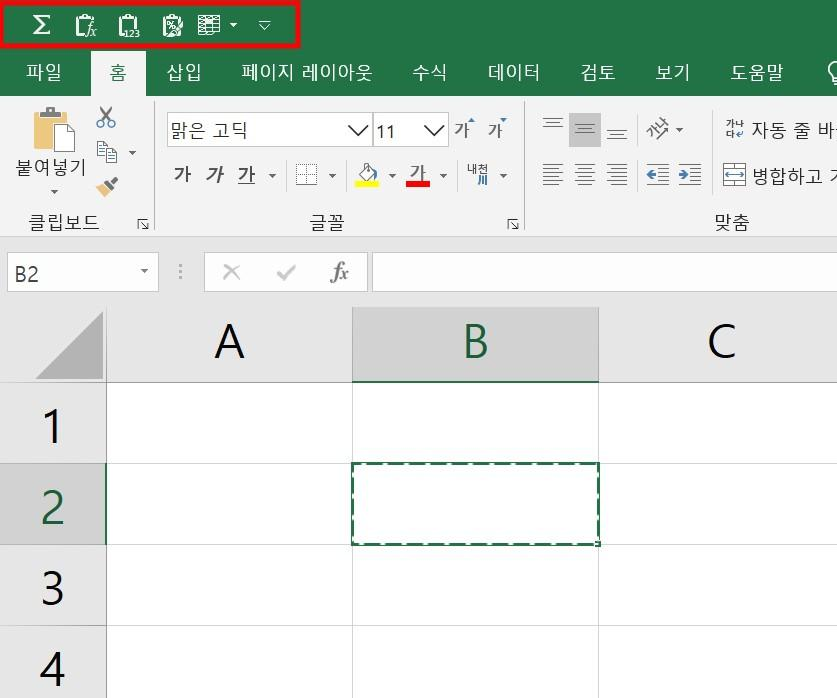The height and width of the screenshot is (698, 837).
Task: Open the 도움말 tab
Action: tap(756, 72)
